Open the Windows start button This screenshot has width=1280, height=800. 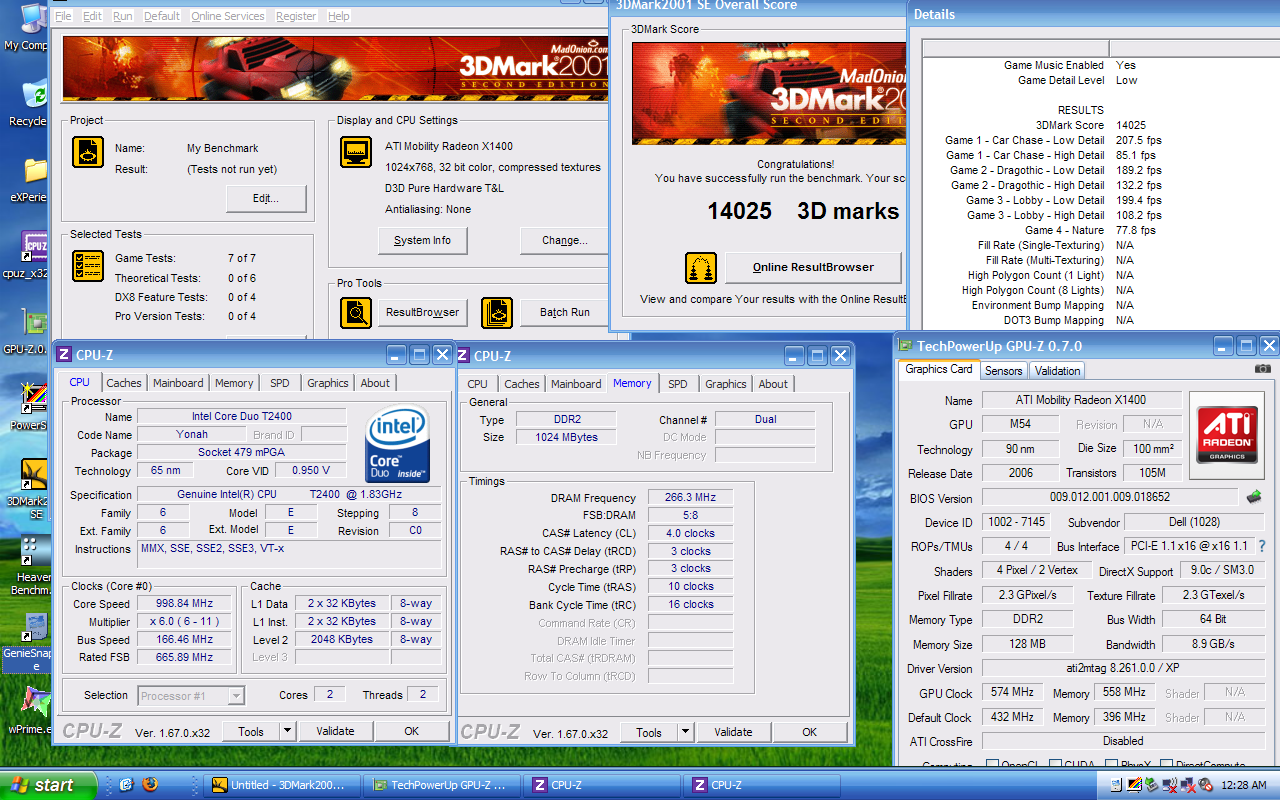pos(49,785)
